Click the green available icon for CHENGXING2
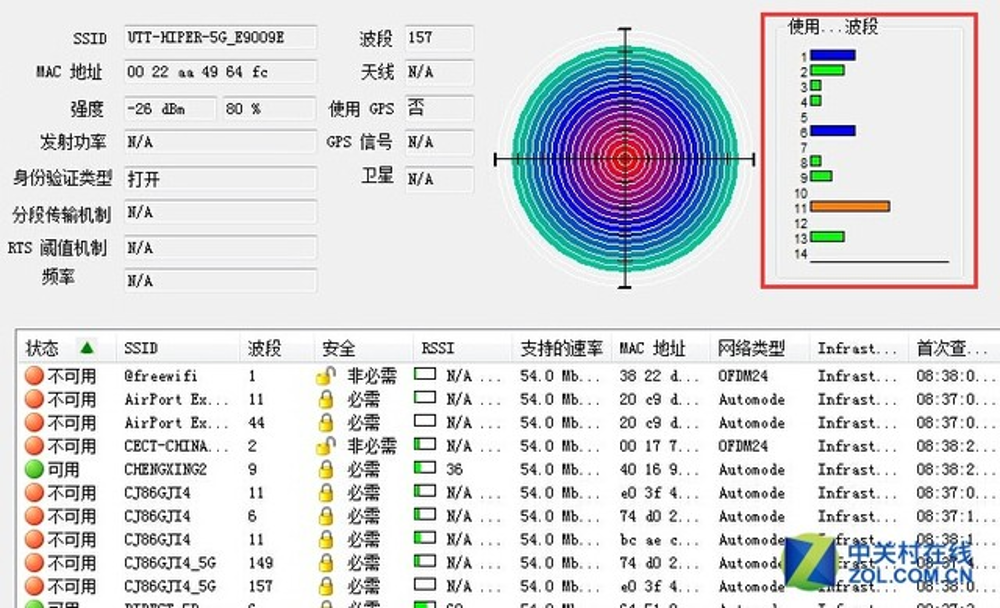Screen dimensions: 1000x608 pos(34,469)
